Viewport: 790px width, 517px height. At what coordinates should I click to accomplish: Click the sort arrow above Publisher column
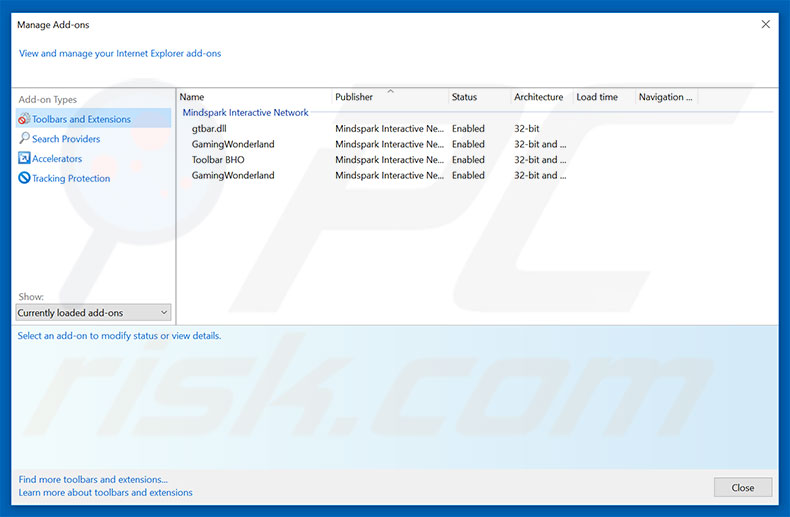click(x=390, y=91)
